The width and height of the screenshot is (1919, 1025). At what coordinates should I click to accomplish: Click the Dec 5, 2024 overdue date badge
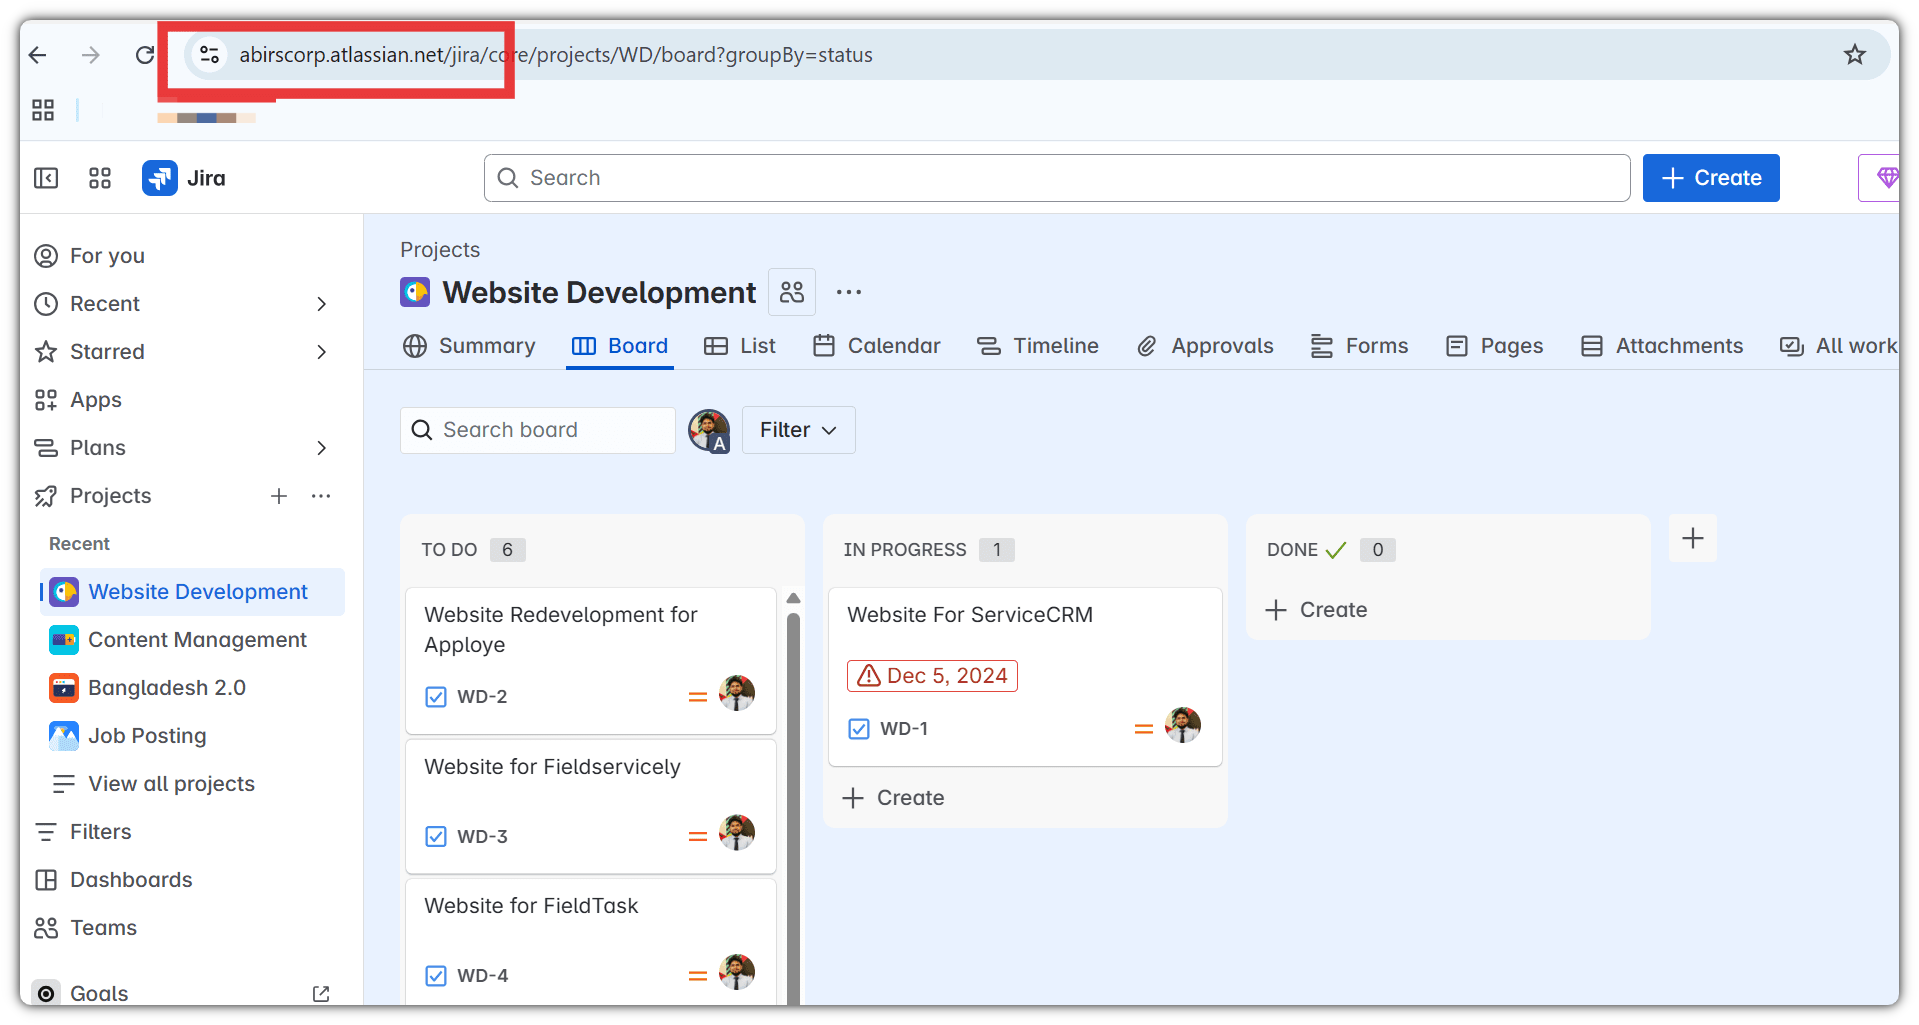click(x=932, y=676)
